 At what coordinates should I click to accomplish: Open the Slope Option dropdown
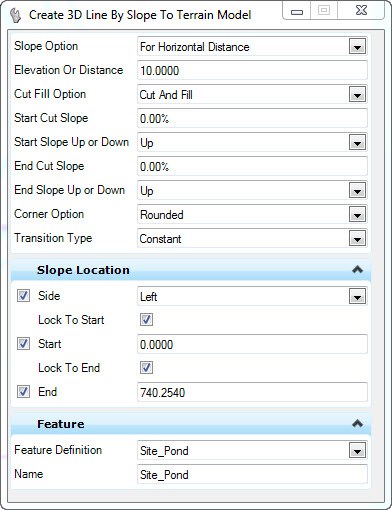pyautogui.click(x=357, y=46)
